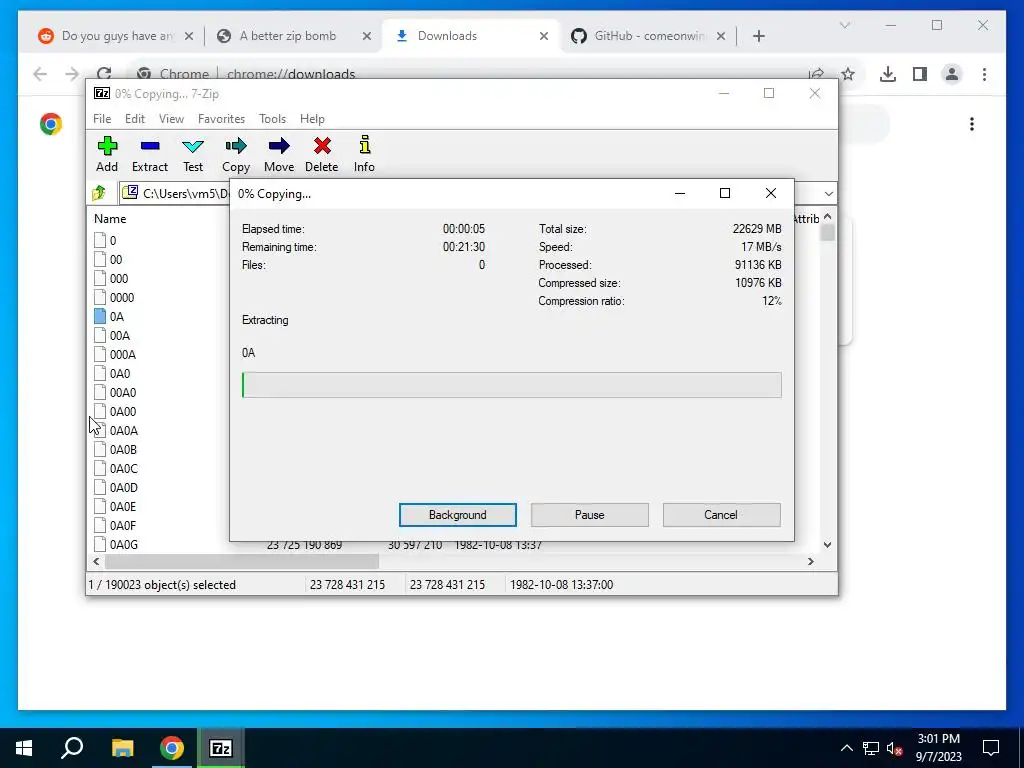Open Chrome three-dot main menu

(984, 74)
